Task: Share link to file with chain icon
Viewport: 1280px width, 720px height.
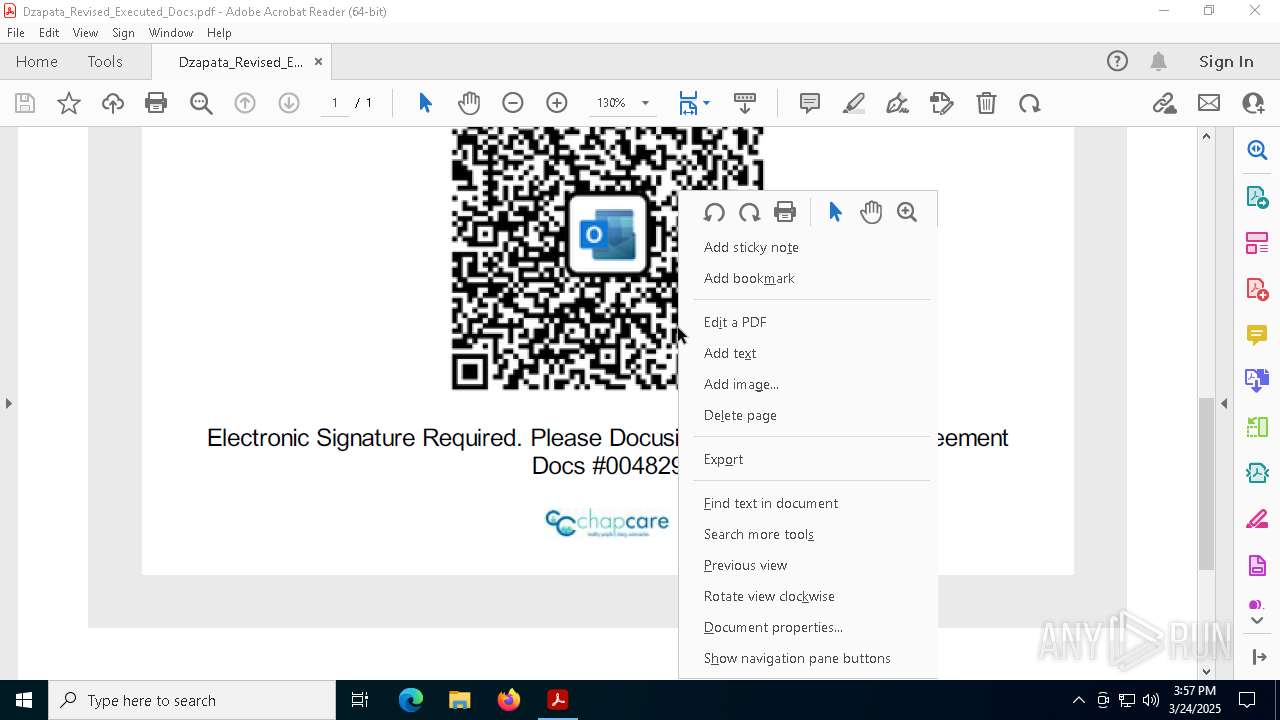Action: (1165, 103)
